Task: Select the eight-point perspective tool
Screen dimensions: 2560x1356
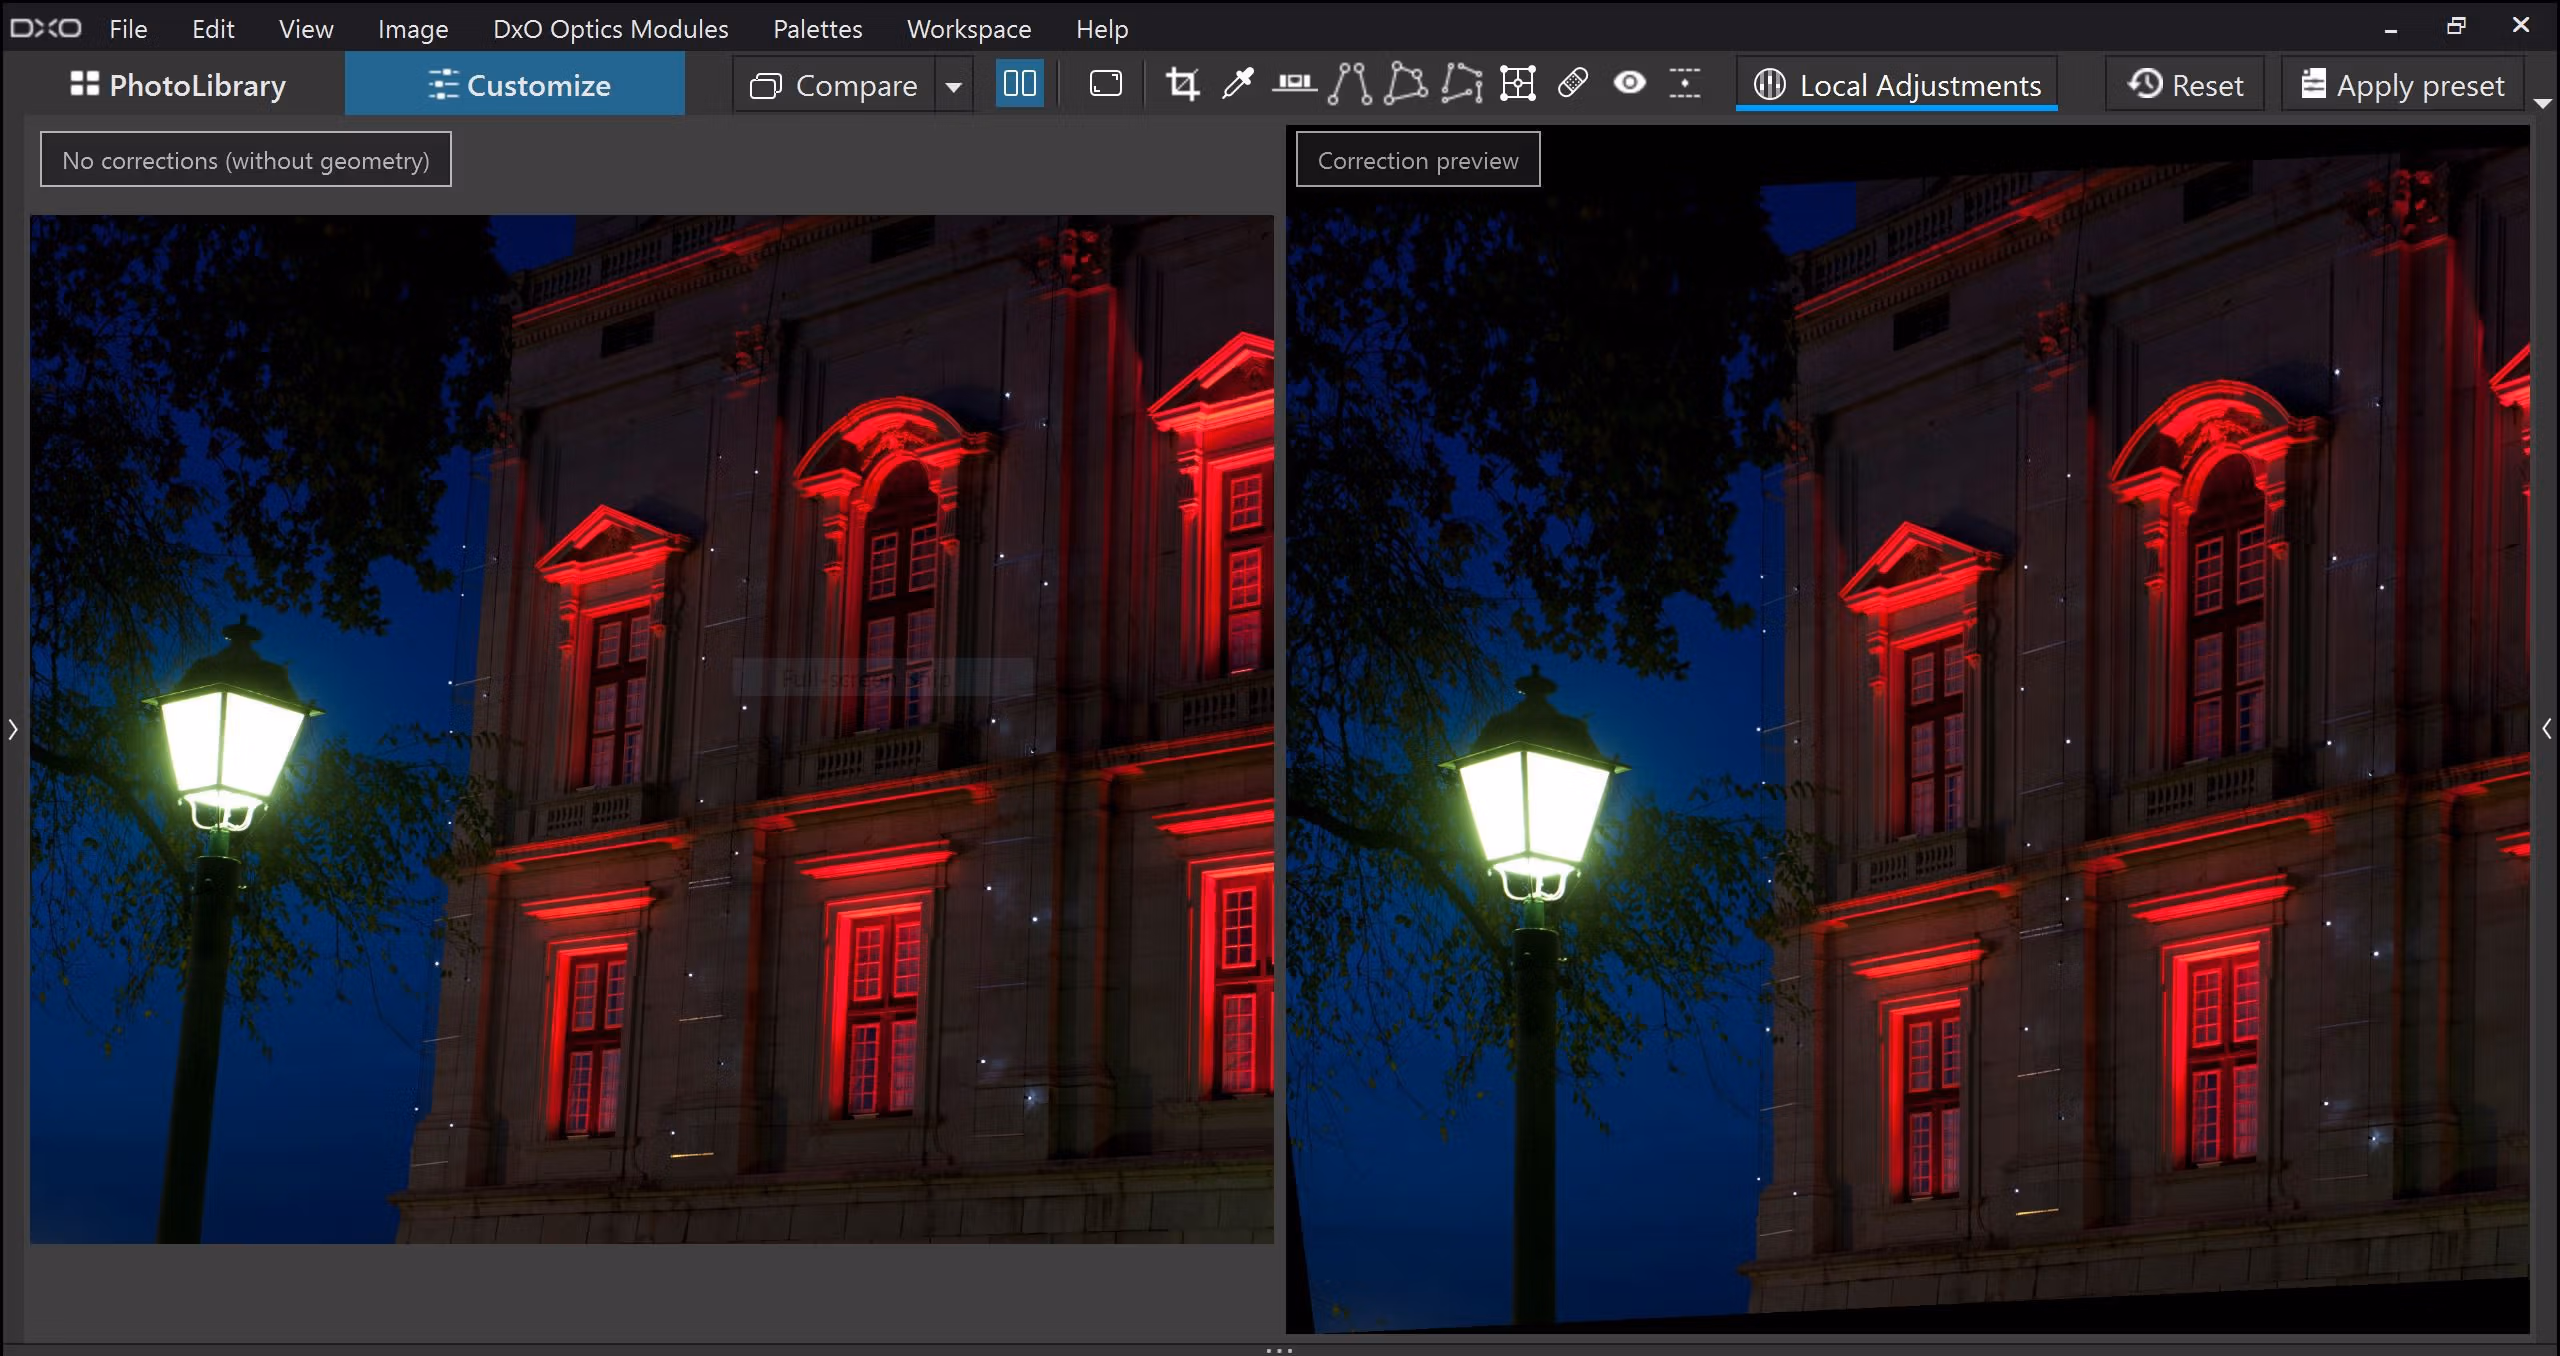Action: (x=1462, y=84)
